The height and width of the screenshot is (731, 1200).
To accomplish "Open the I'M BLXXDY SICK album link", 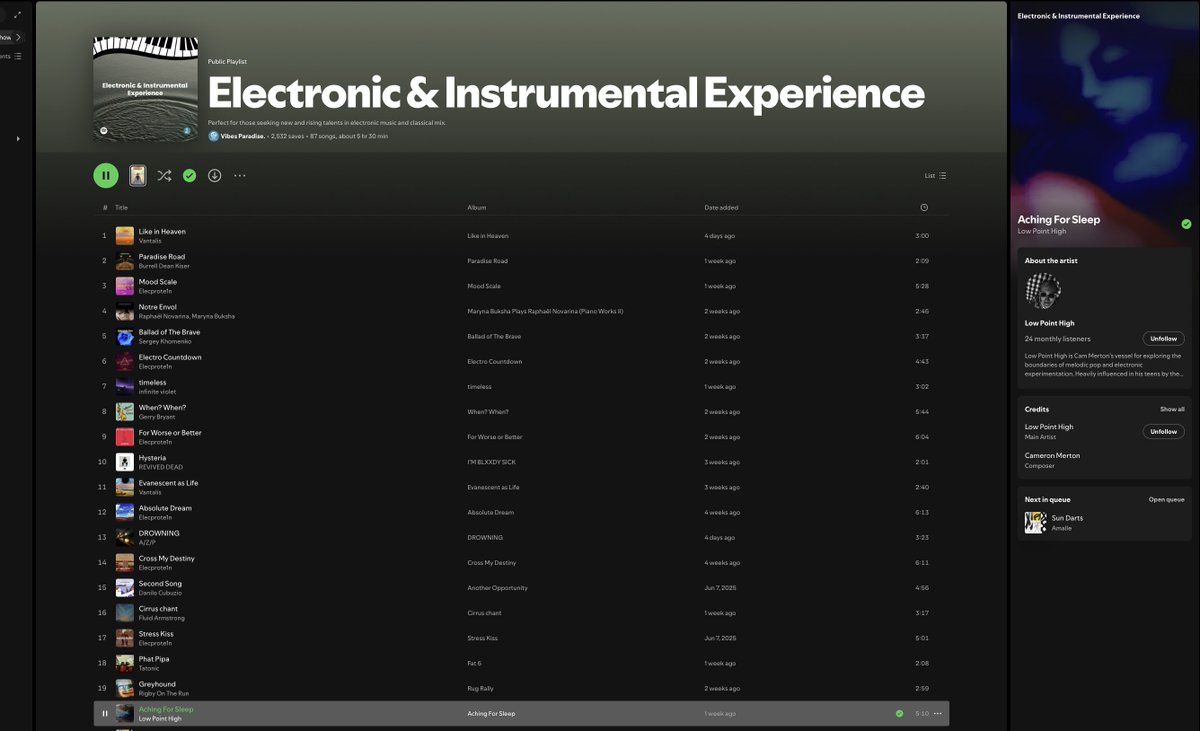I will point(492,462).
